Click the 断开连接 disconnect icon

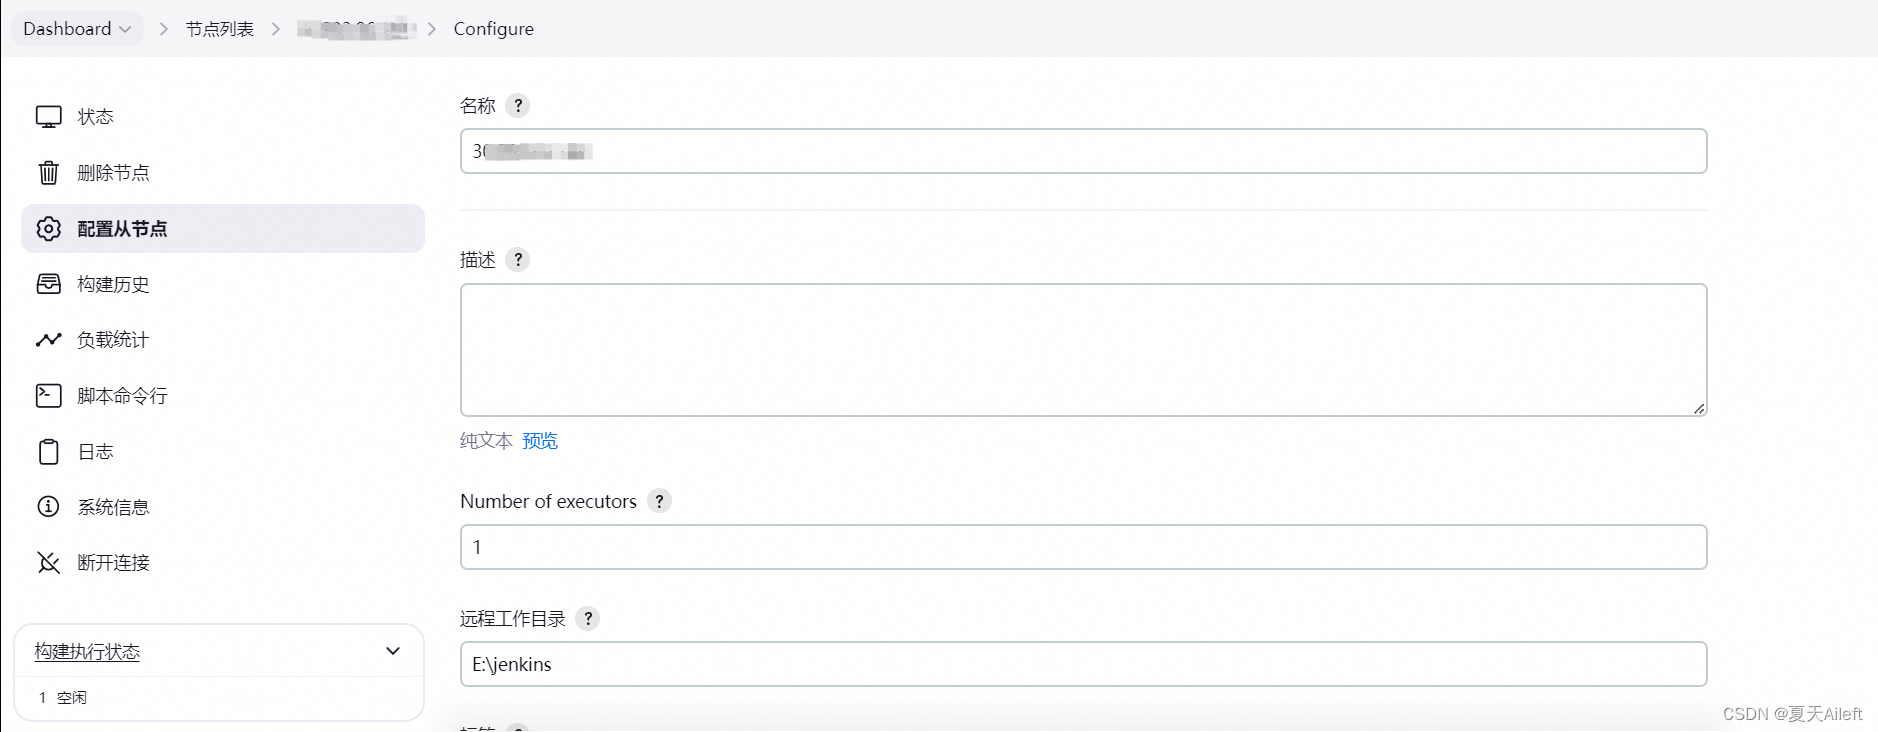click(x=48, y=563)
